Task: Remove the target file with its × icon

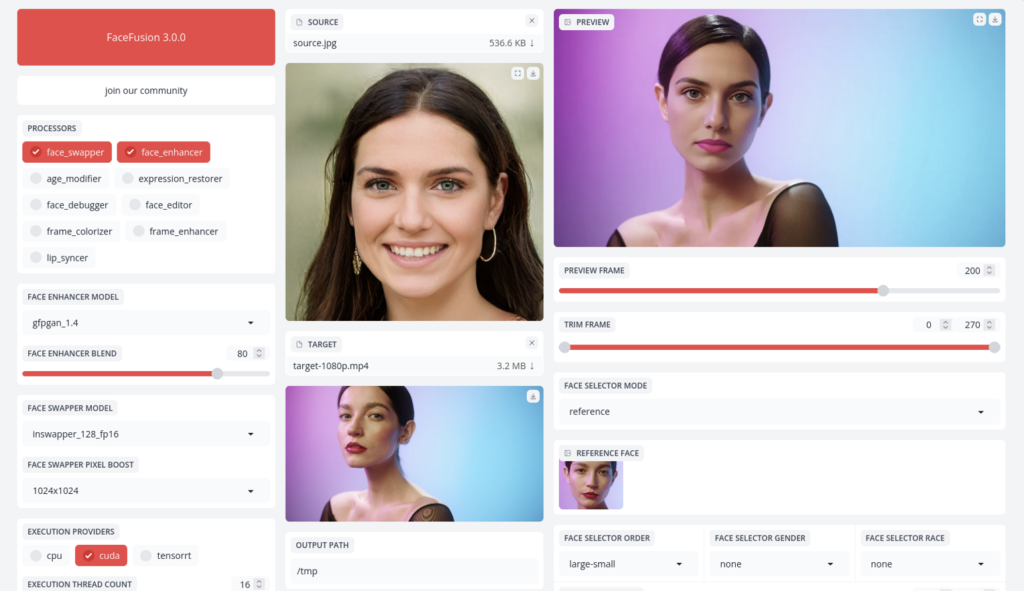Action: tap(532, 342)
